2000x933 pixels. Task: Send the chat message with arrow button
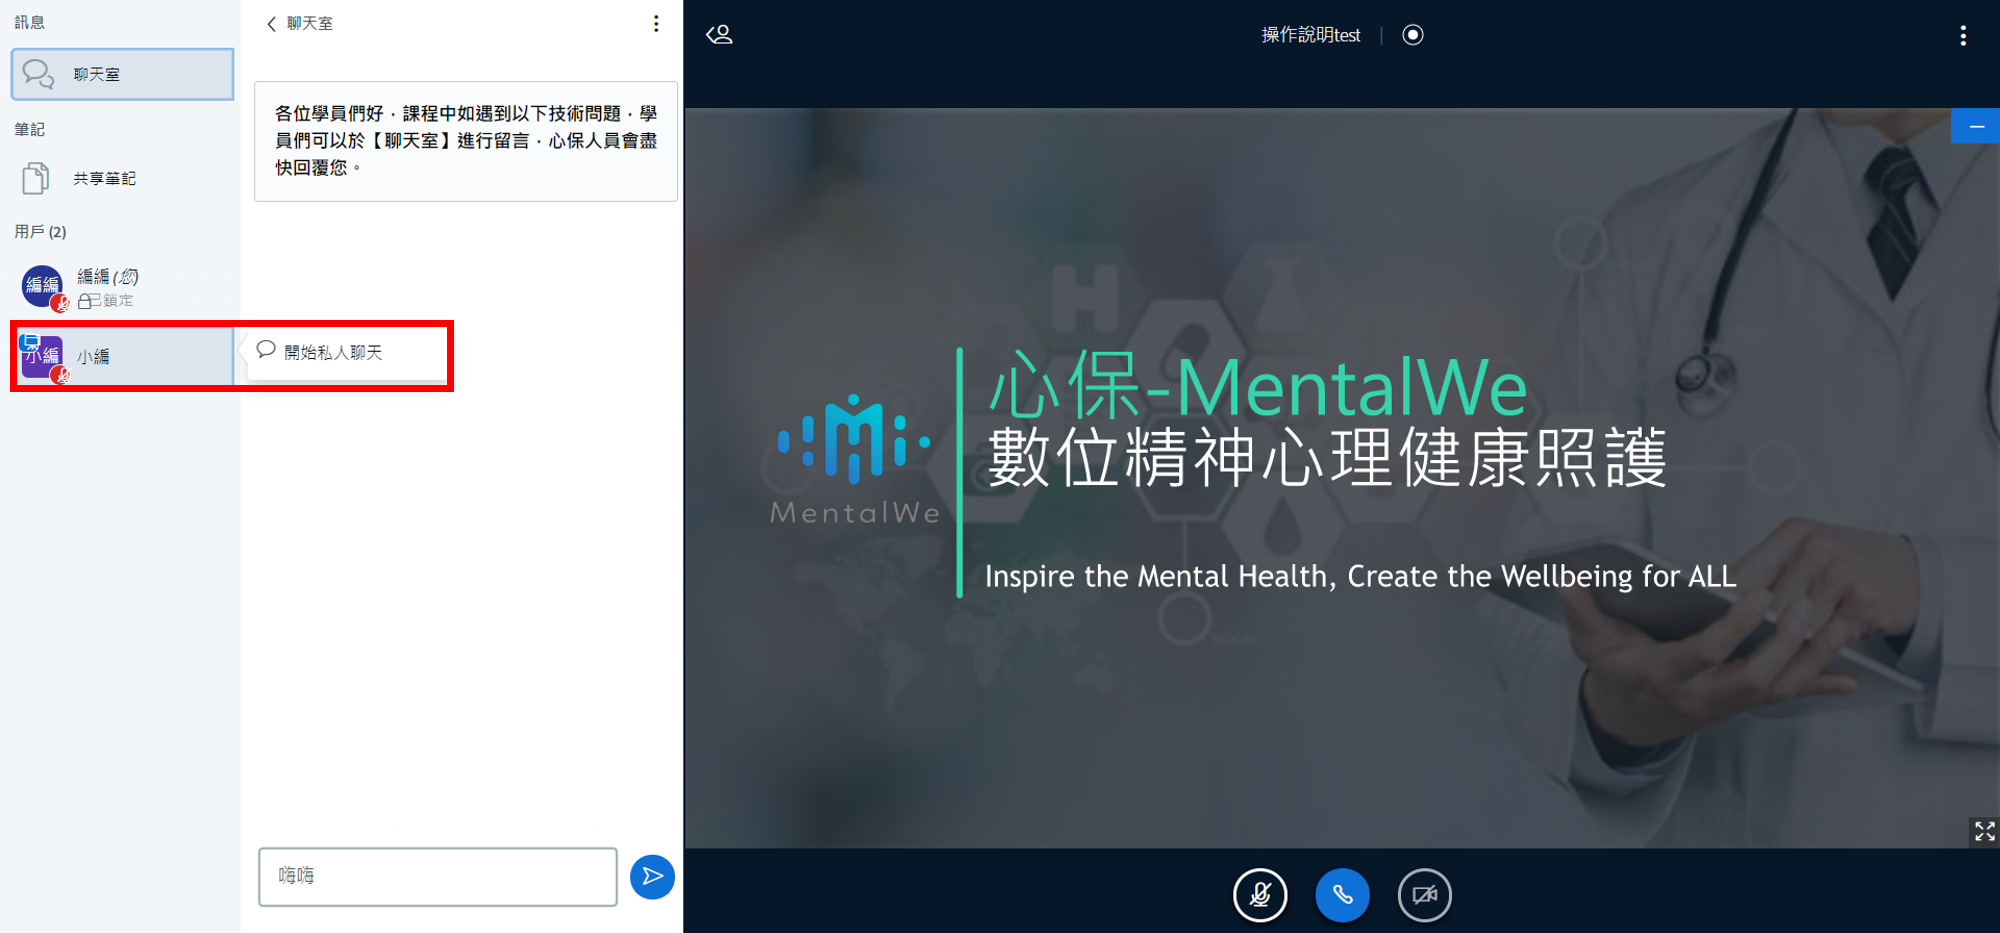[x=652, y=876]
